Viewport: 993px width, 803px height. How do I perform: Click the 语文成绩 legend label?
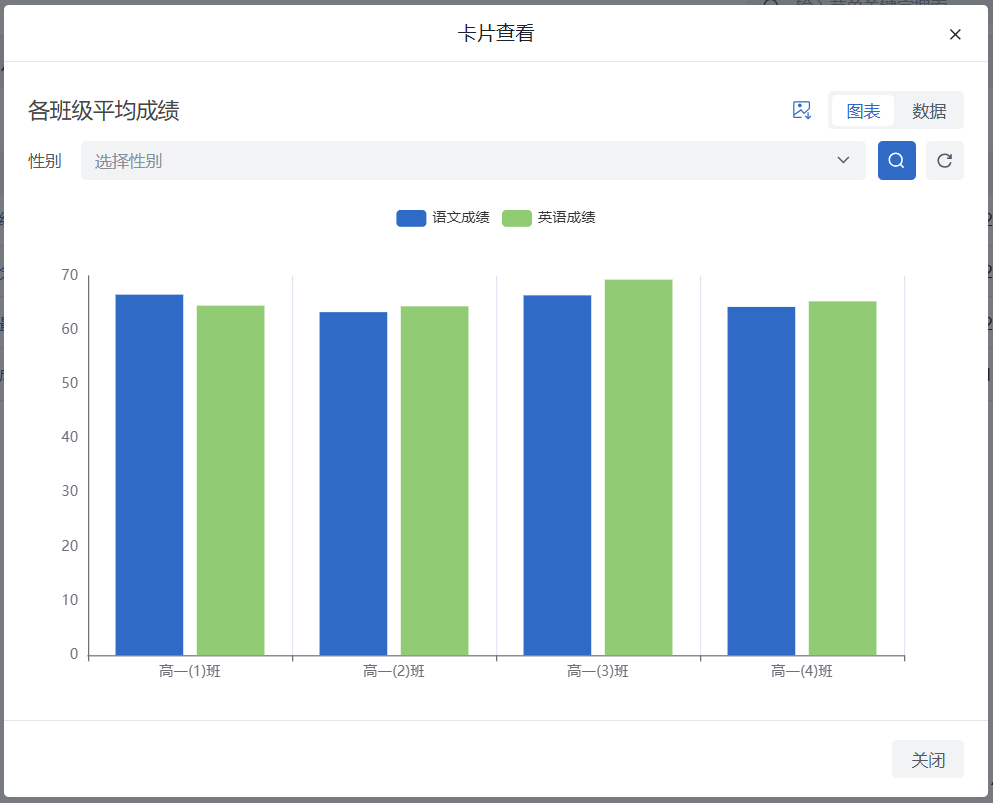point(460,218)
